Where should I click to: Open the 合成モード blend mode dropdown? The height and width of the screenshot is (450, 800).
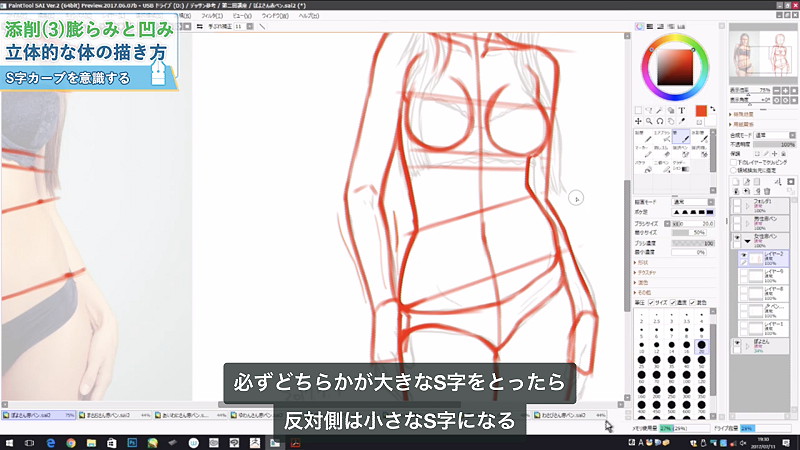click(x=775, y=135)
